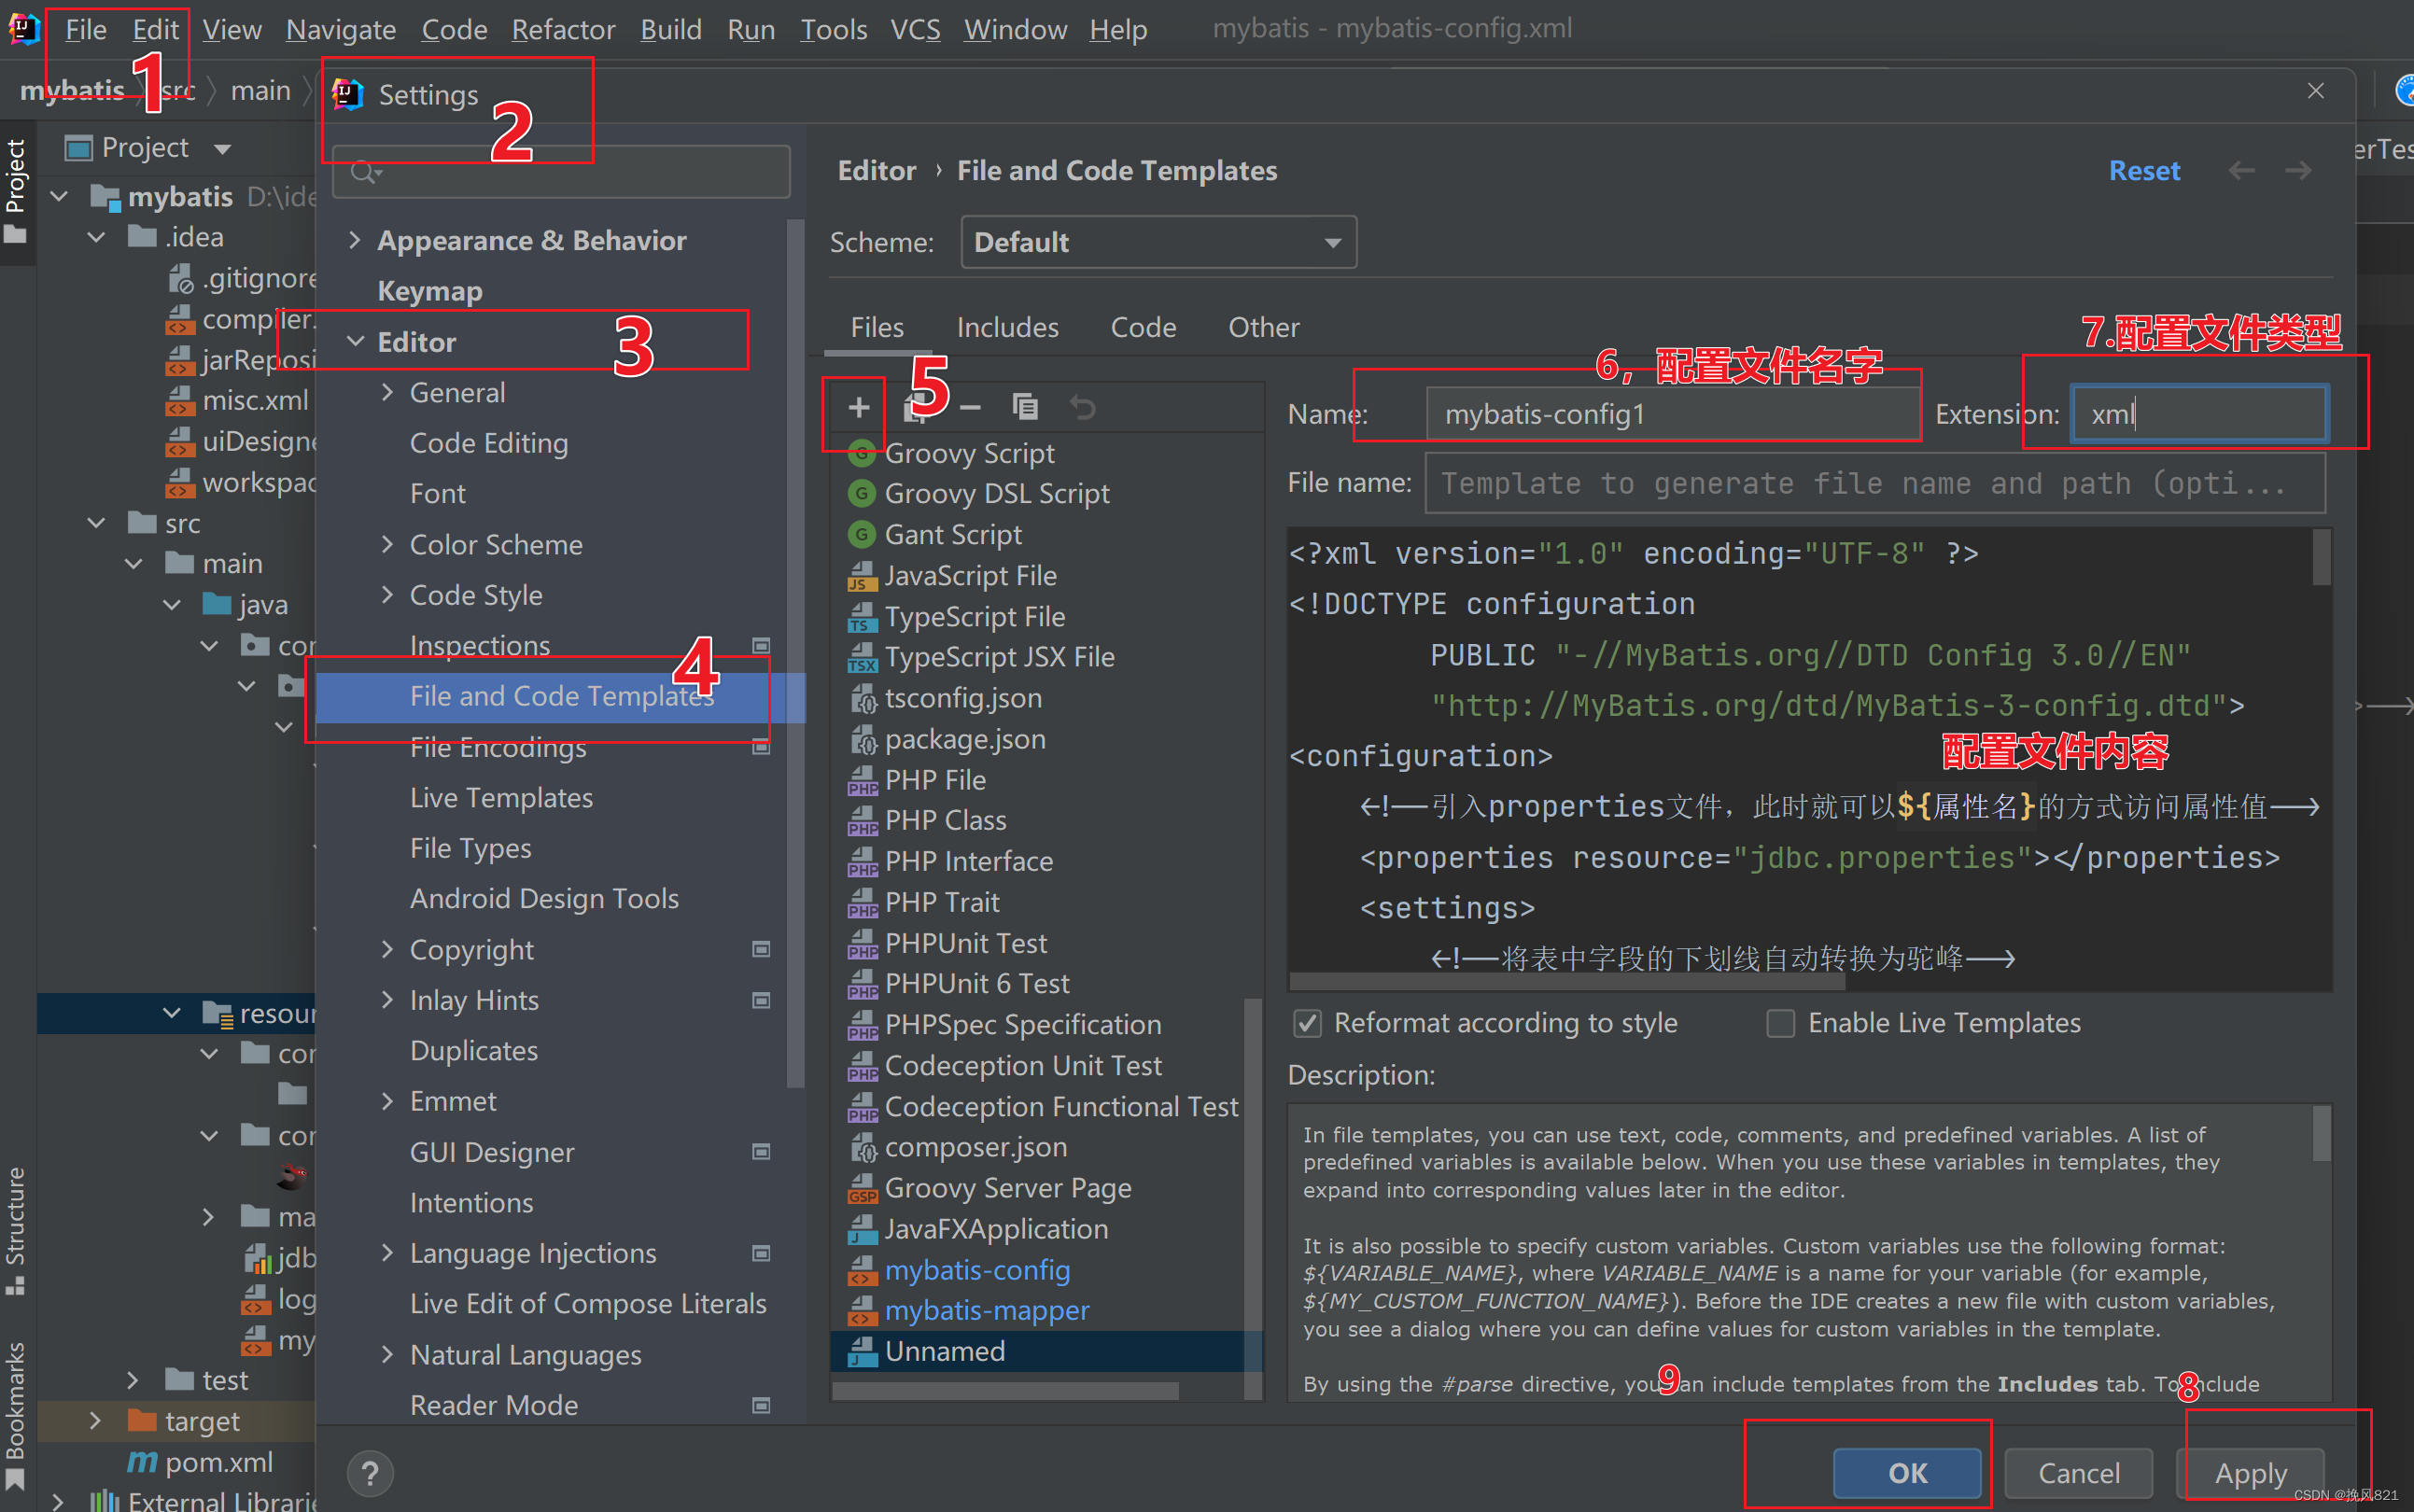Expand Appearance & Behavior section
The height and width of the screenshot is (1512, 2414).
point(354,240)
